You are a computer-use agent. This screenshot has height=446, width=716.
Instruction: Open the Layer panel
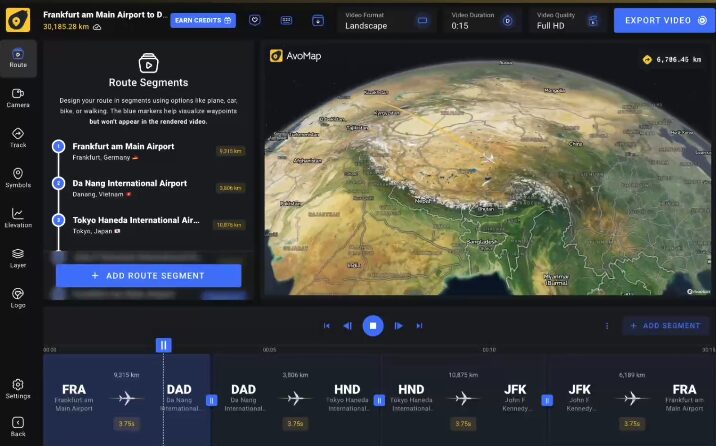point(18,257)
